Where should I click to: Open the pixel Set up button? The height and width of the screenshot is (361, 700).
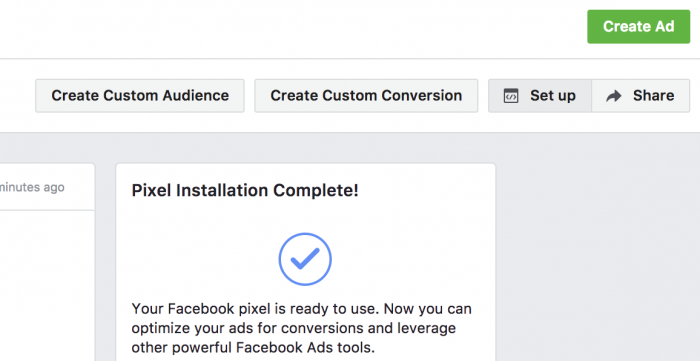pos(540,95)
